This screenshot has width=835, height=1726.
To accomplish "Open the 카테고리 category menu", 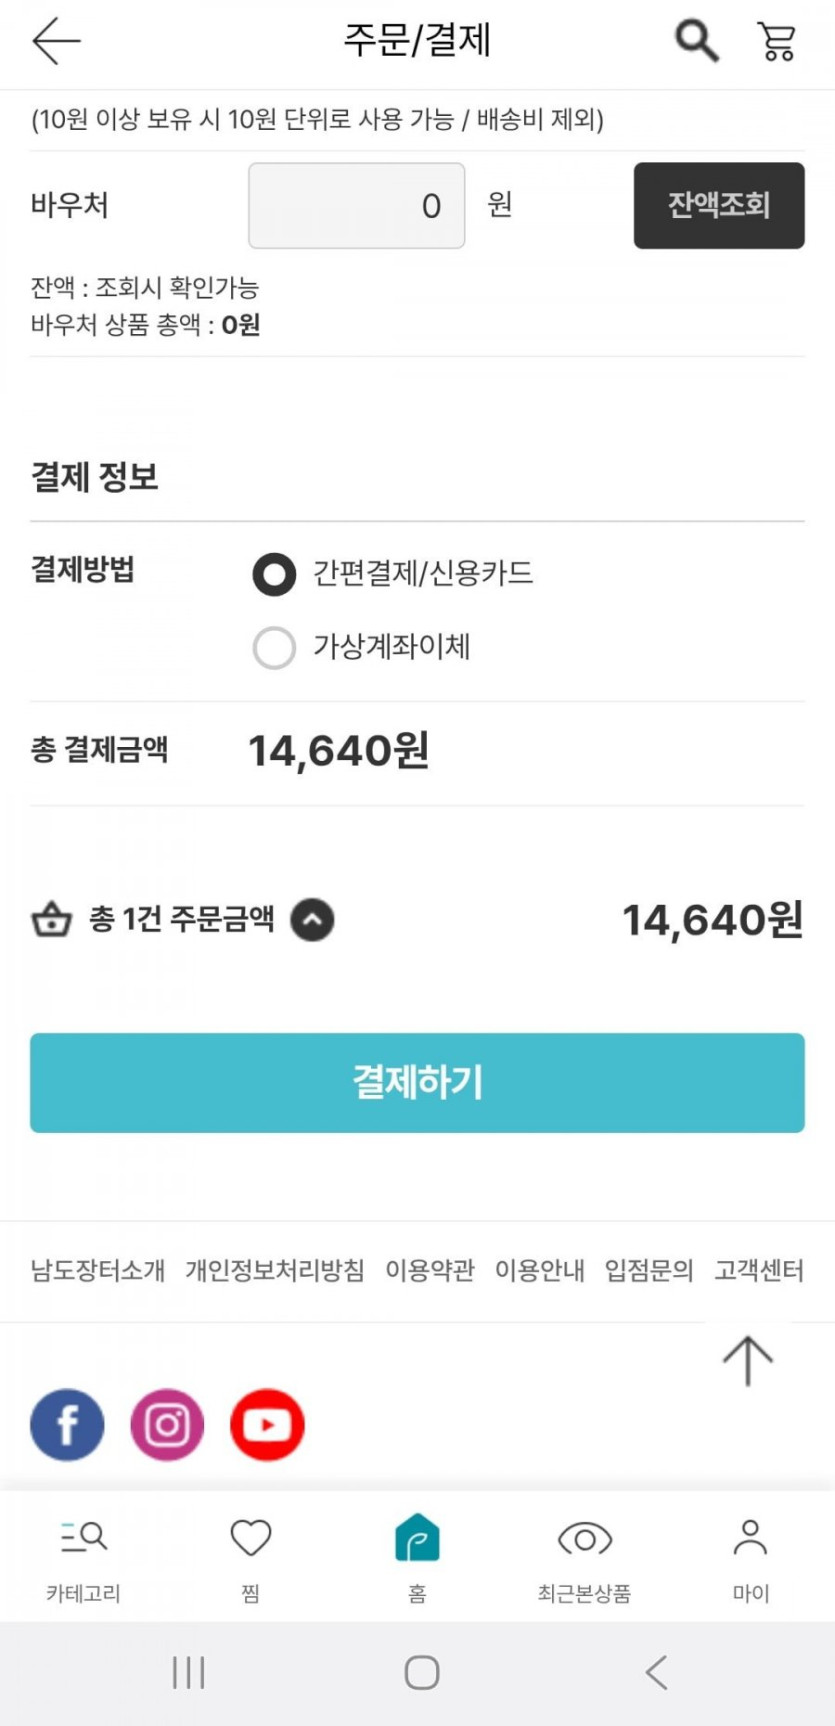I will [83, 1556].
